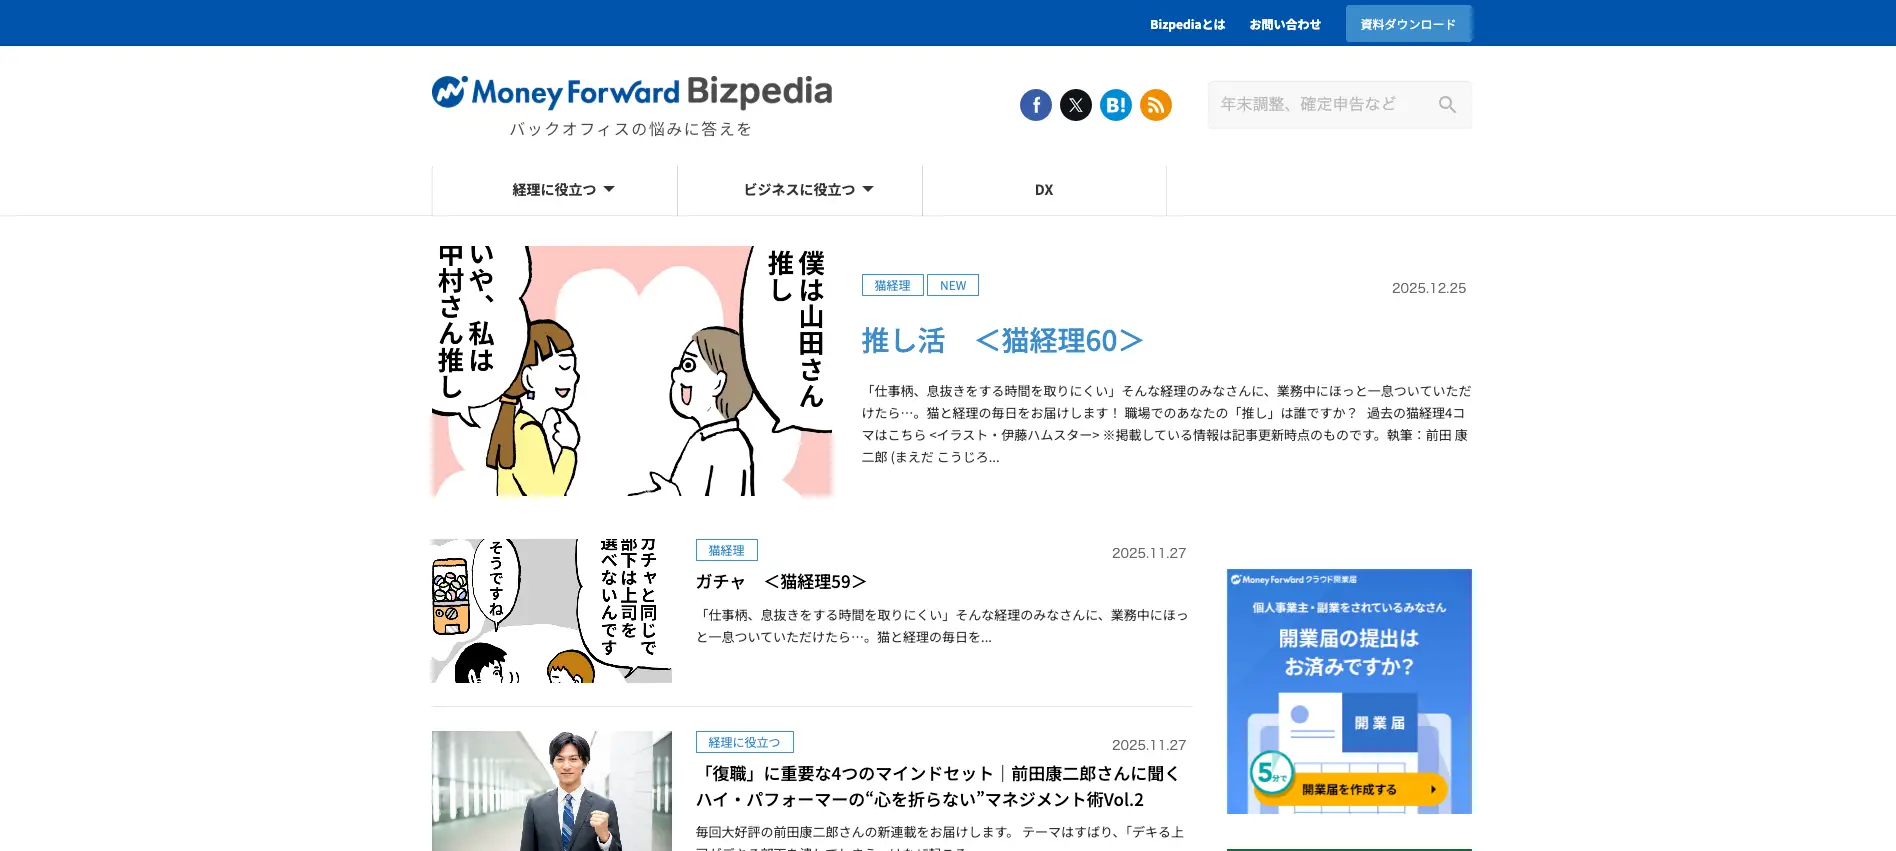Screen dimensions: 1896x851
Task: Open article 推し活 ＜猫経理60＞
Action: click(x=1003, y=341)
